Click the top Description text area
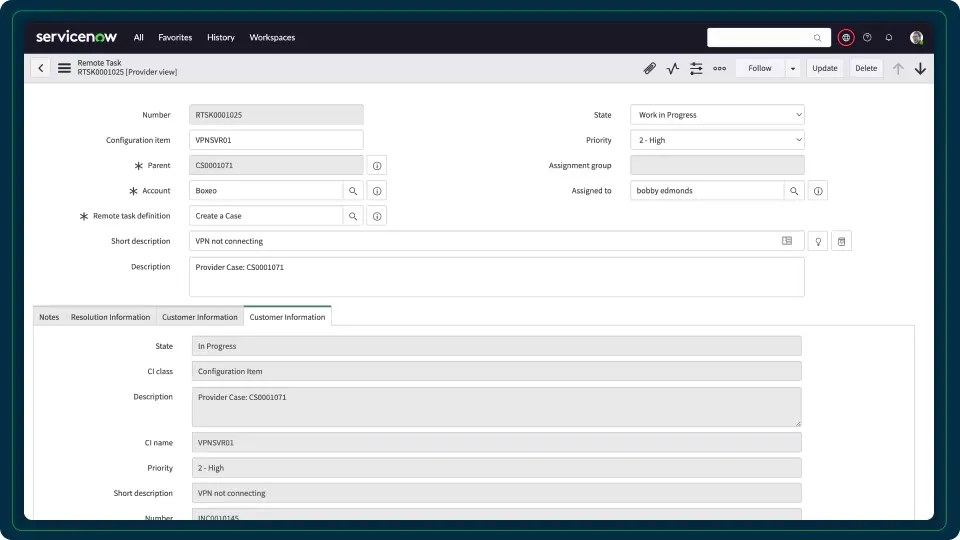Viewport: 960px width, 540px height. tap(497, 277)
